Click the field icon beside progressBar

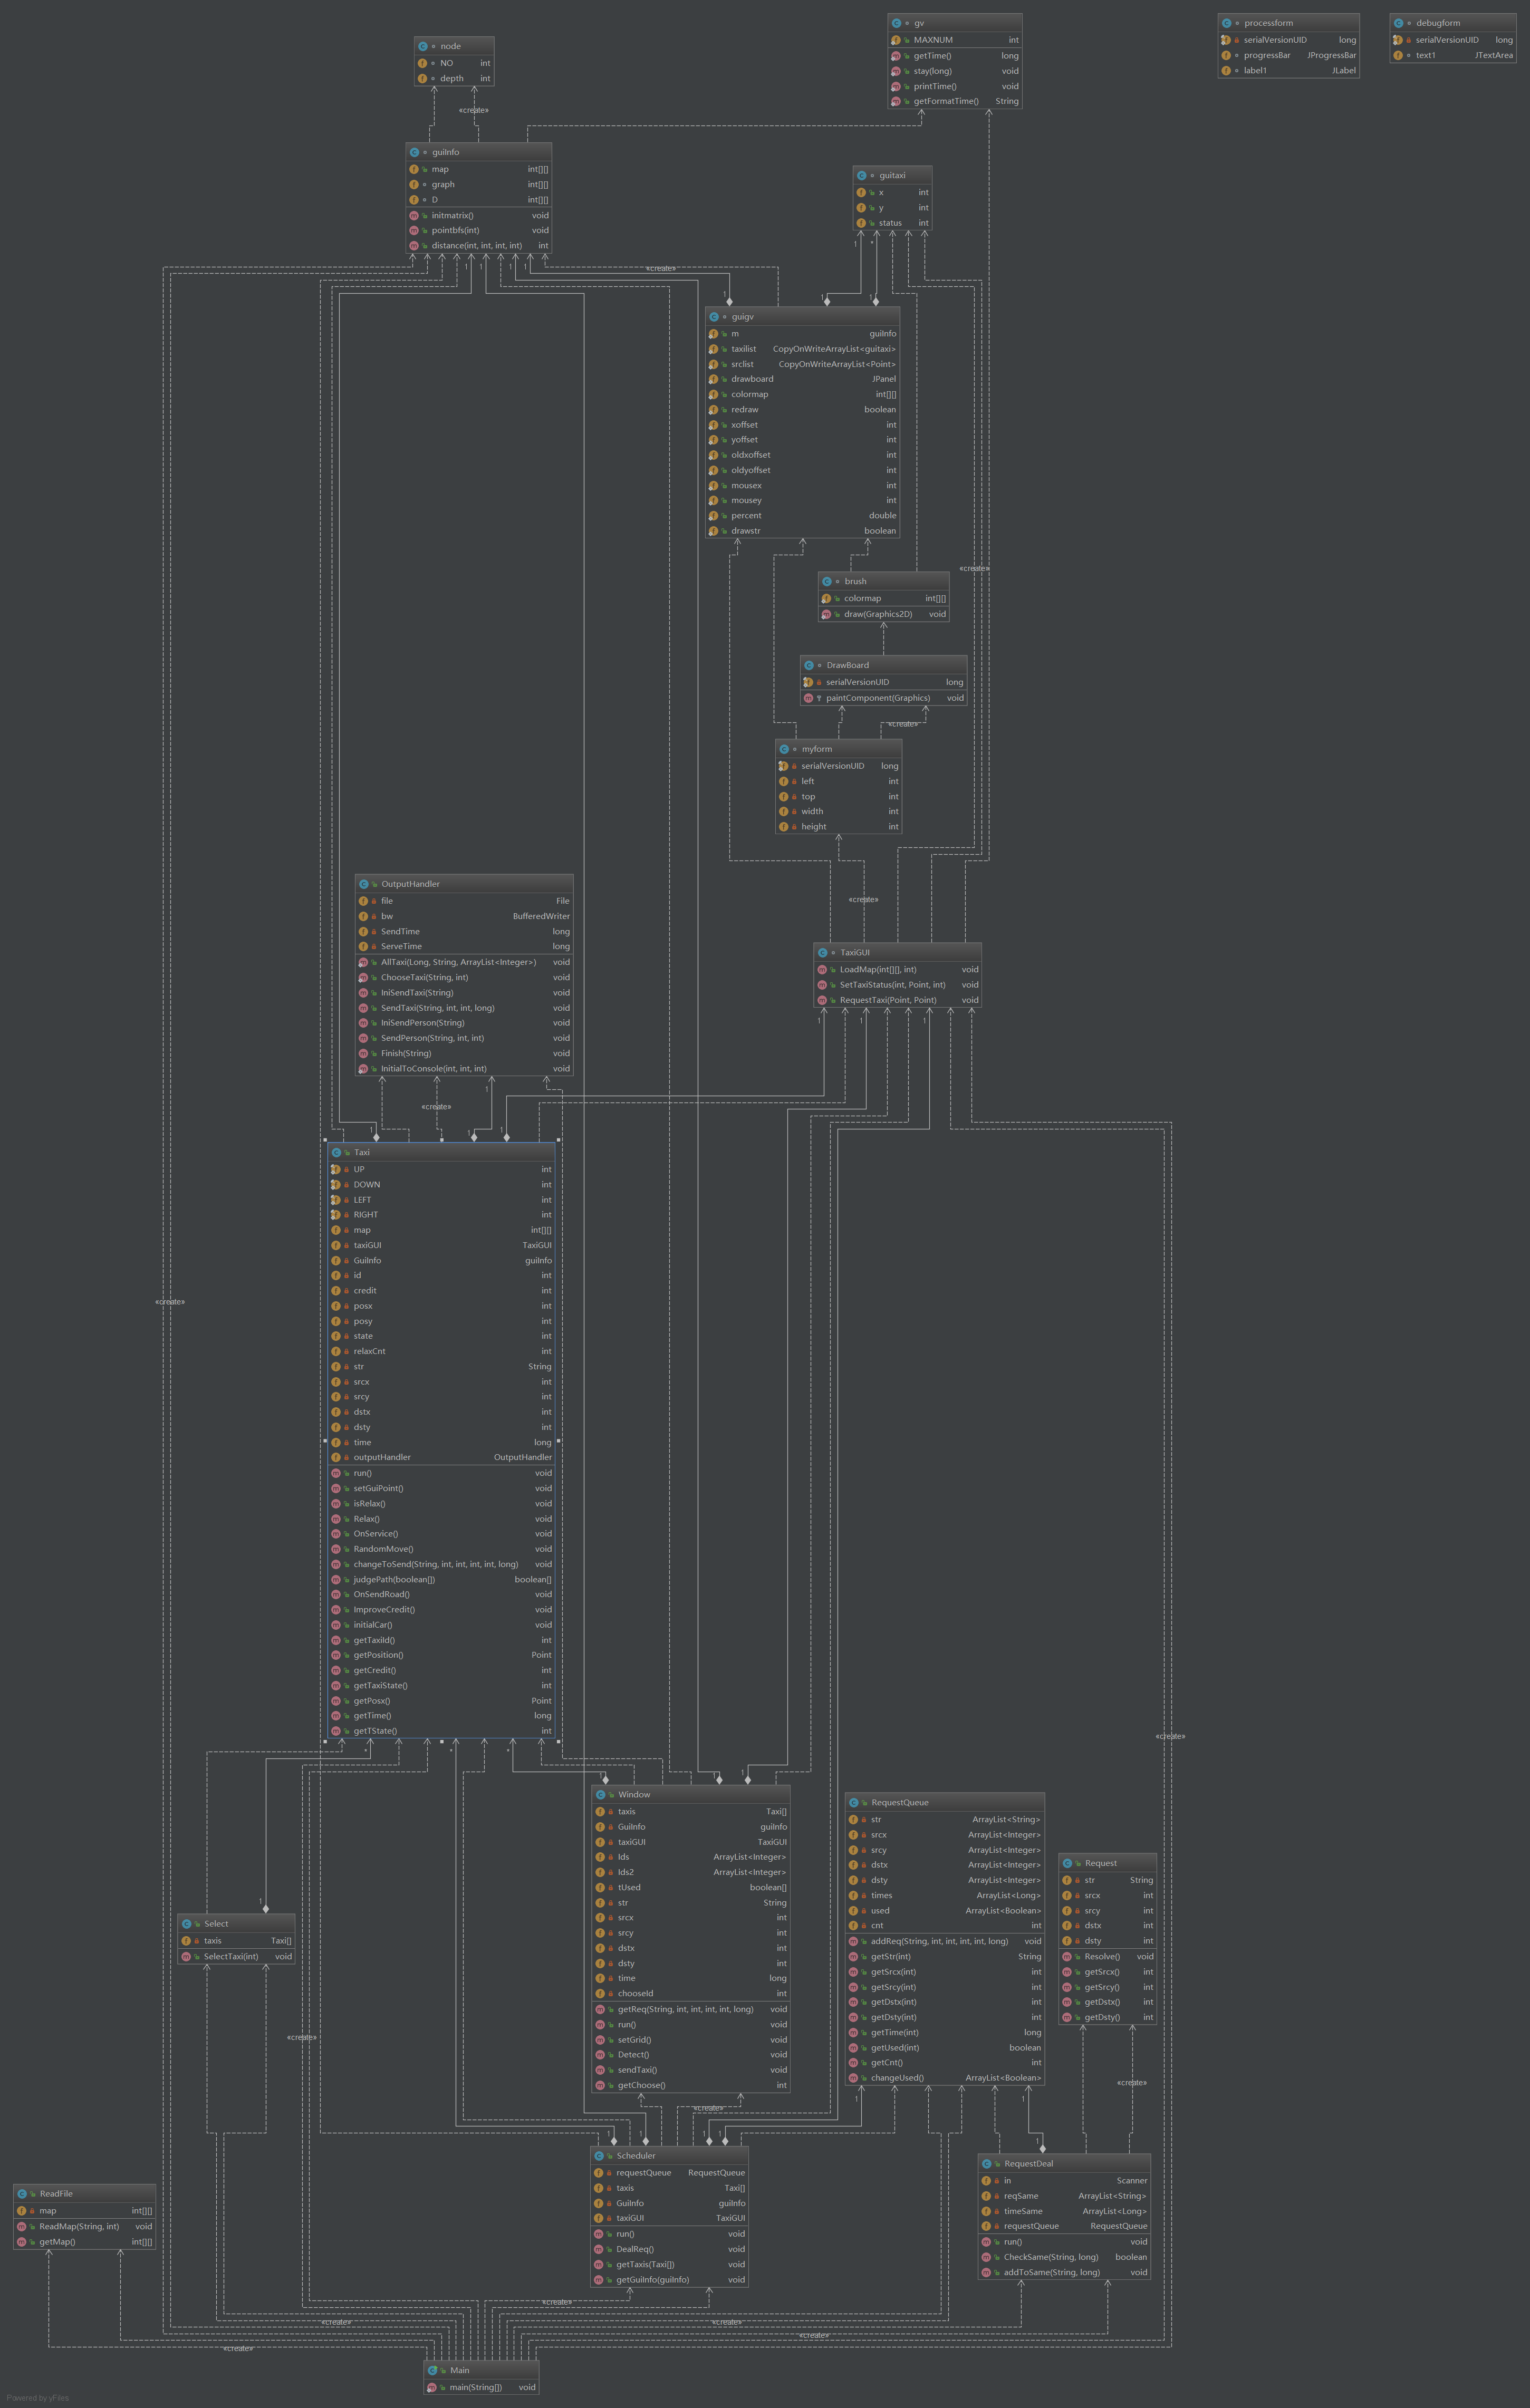1226,55
